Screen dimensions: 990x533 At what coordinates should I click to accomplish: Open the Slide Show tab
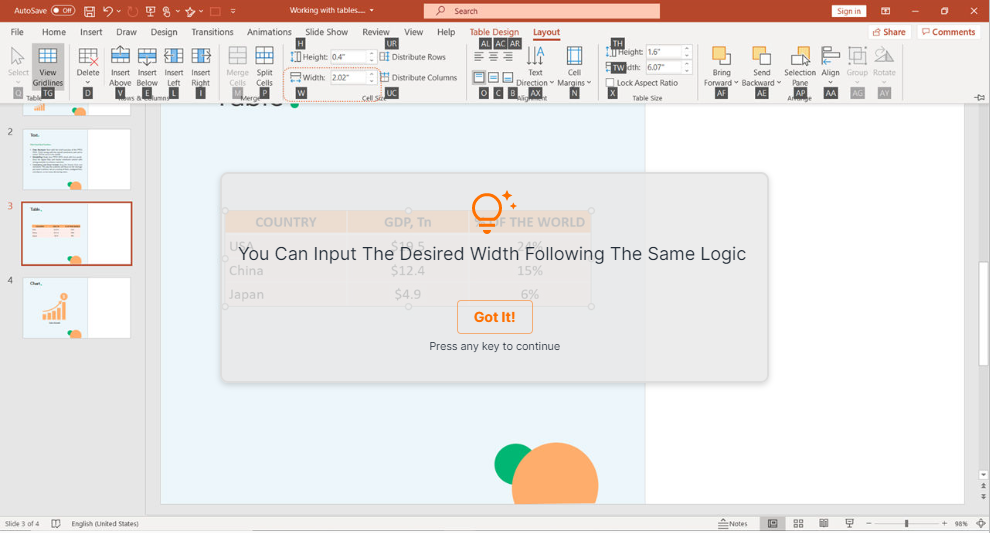[326, 32]
